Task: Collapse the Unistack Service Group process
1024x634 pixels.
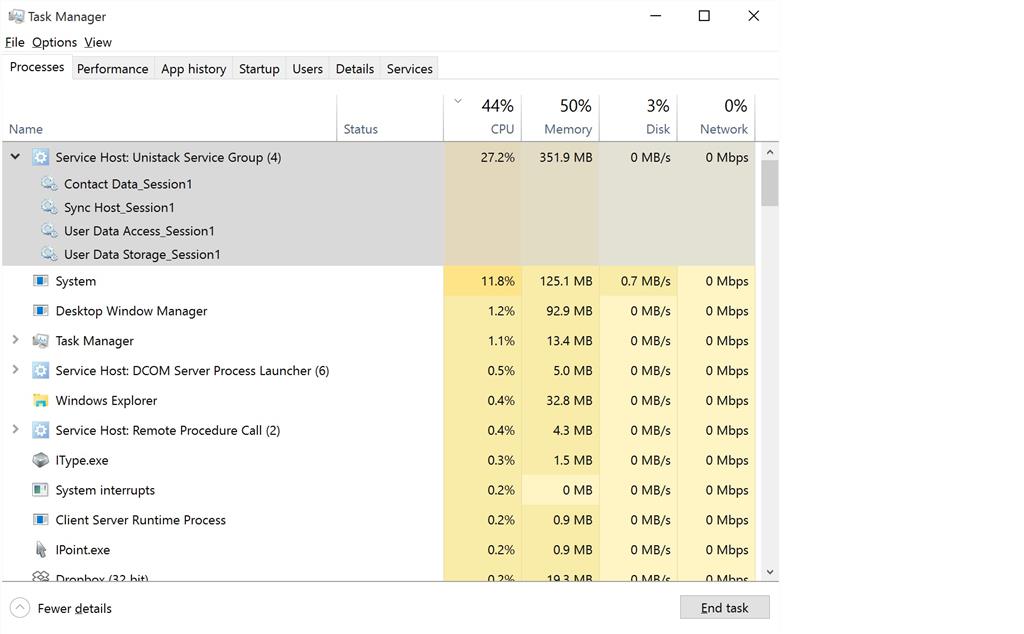Action: [x=16, y=157]
